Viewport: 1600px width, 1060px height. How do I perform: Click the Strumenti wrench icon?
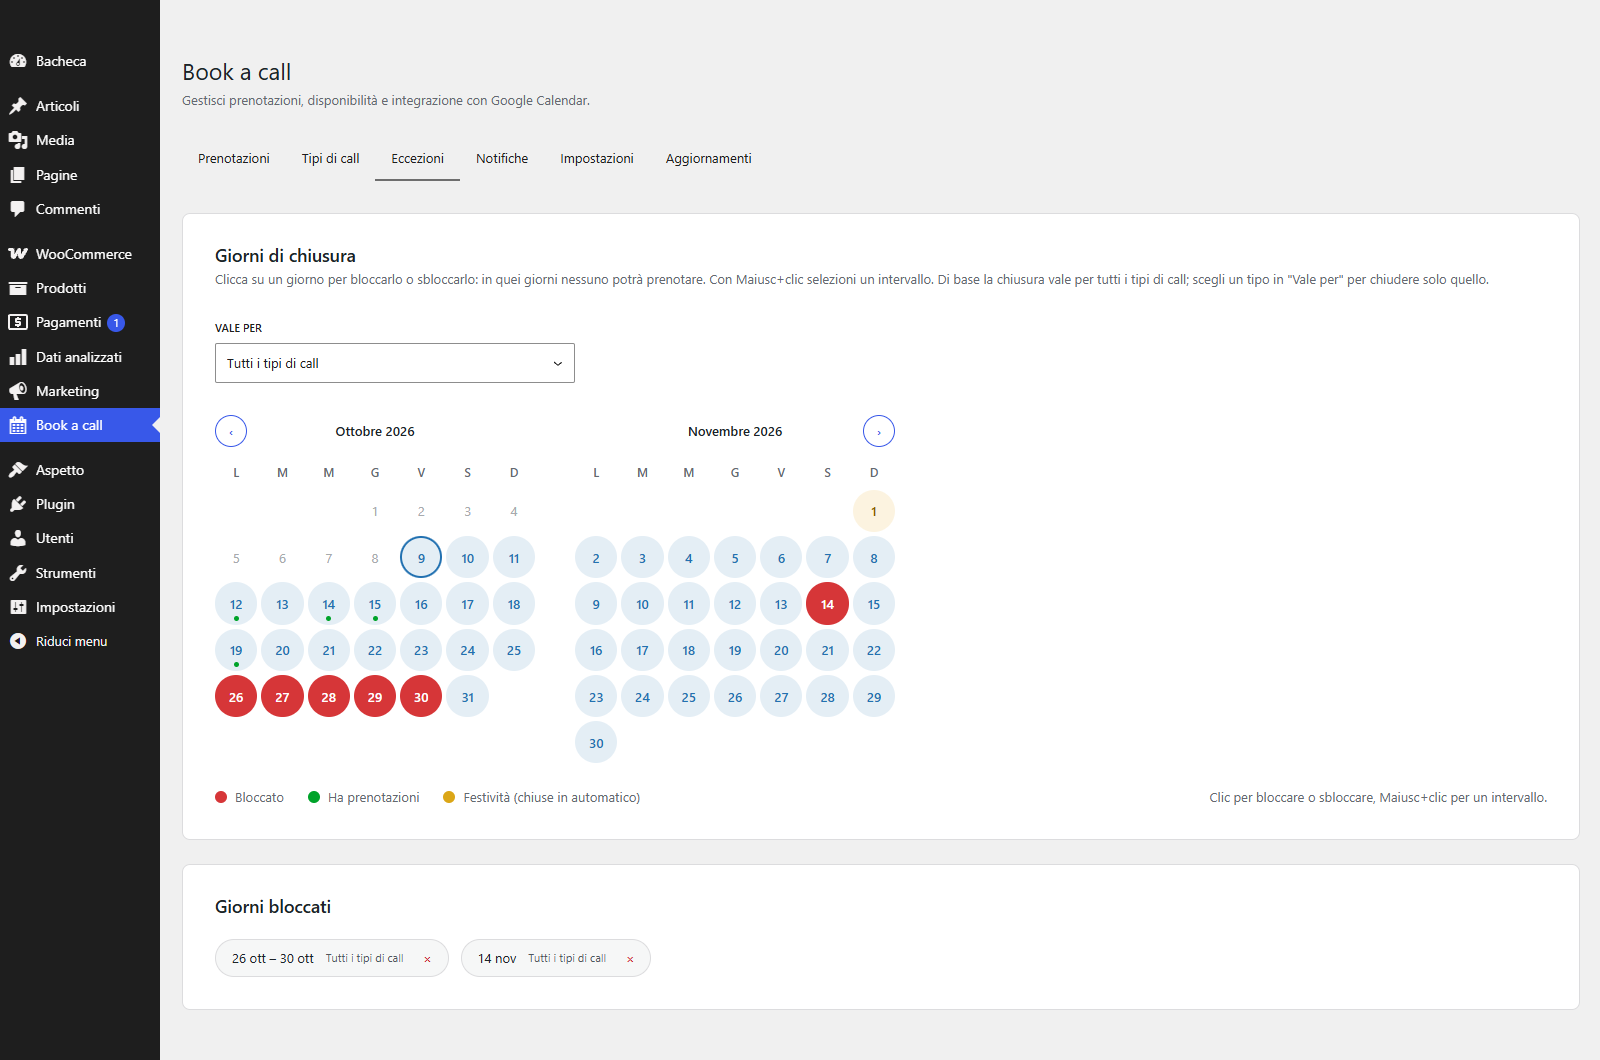(x=18, y=573)
